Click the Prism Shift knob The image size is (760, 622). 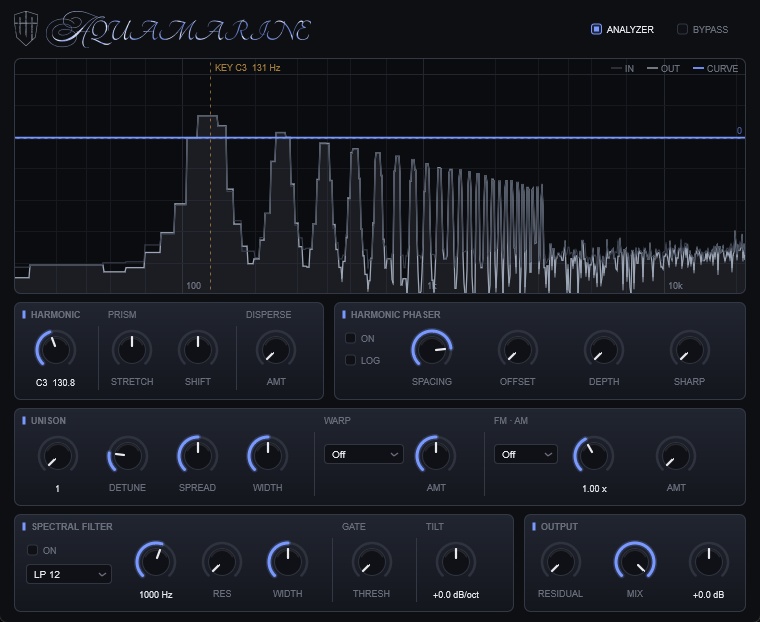[x=198, y=349]
